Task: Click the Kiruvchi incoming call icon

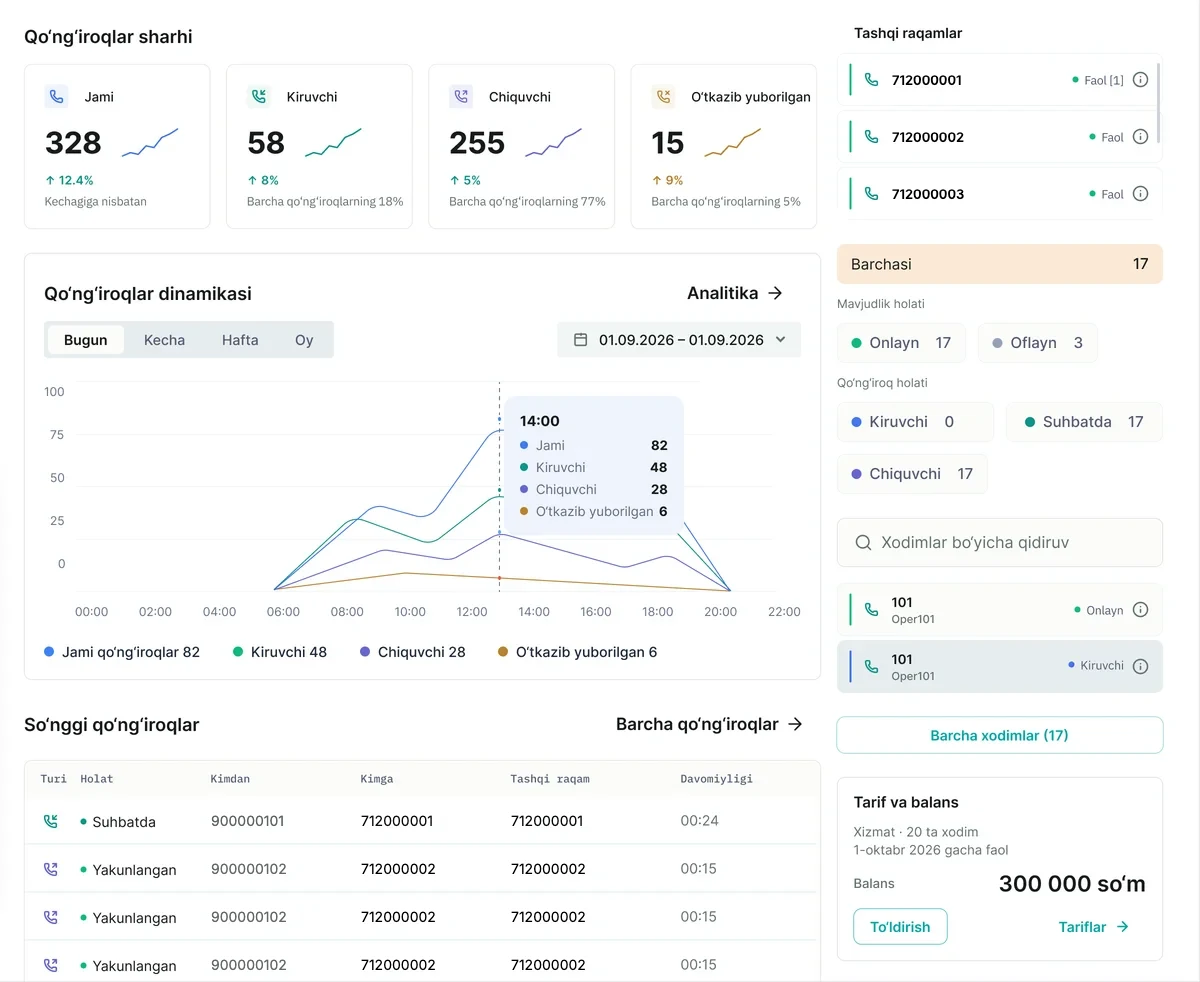Action: [259, 97]
